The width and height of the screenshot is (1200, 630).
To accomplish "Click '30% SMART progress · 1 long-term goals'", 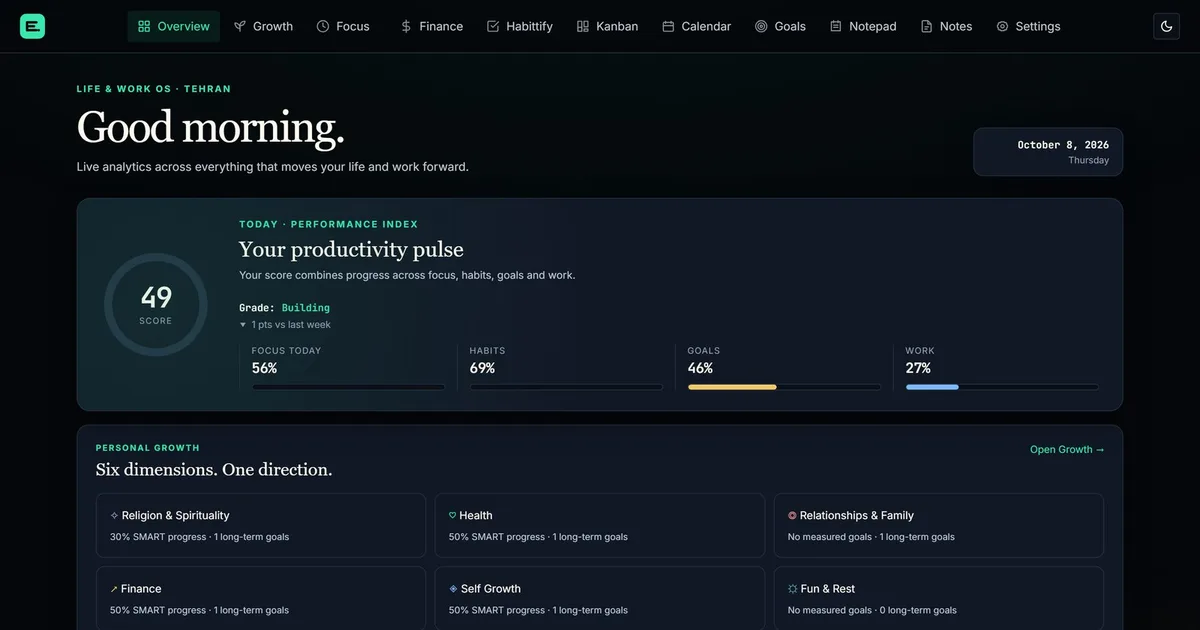I will click(199, 537).
